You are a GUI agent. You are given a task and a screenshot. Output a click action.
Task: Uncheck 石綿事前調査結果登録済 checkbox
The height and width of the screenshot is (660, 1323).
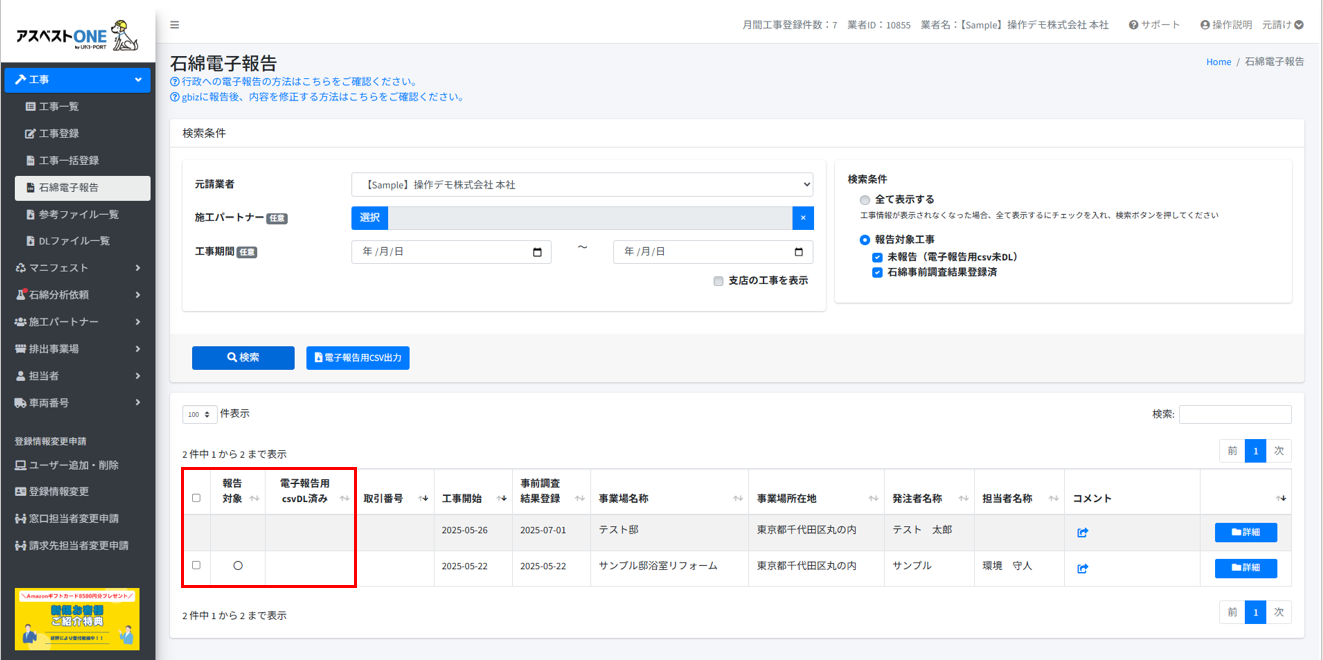(x=877, y=272)
